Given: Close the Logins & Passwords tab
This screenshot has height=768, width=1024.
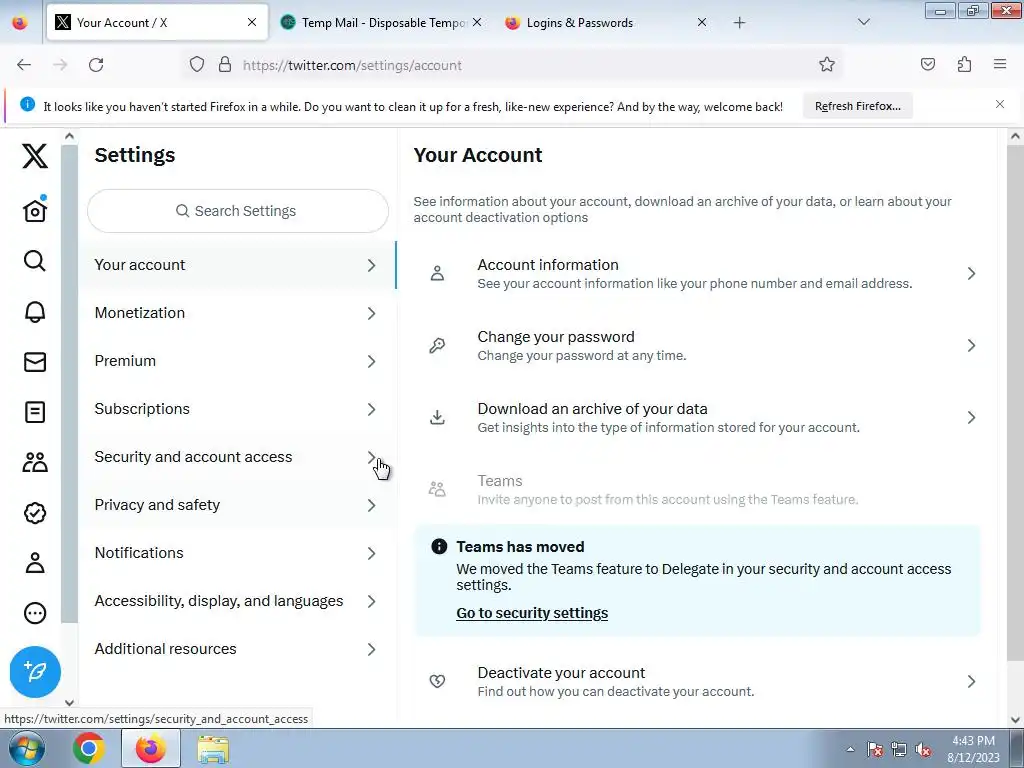Looking at the screenshot, I should point(702,22).
